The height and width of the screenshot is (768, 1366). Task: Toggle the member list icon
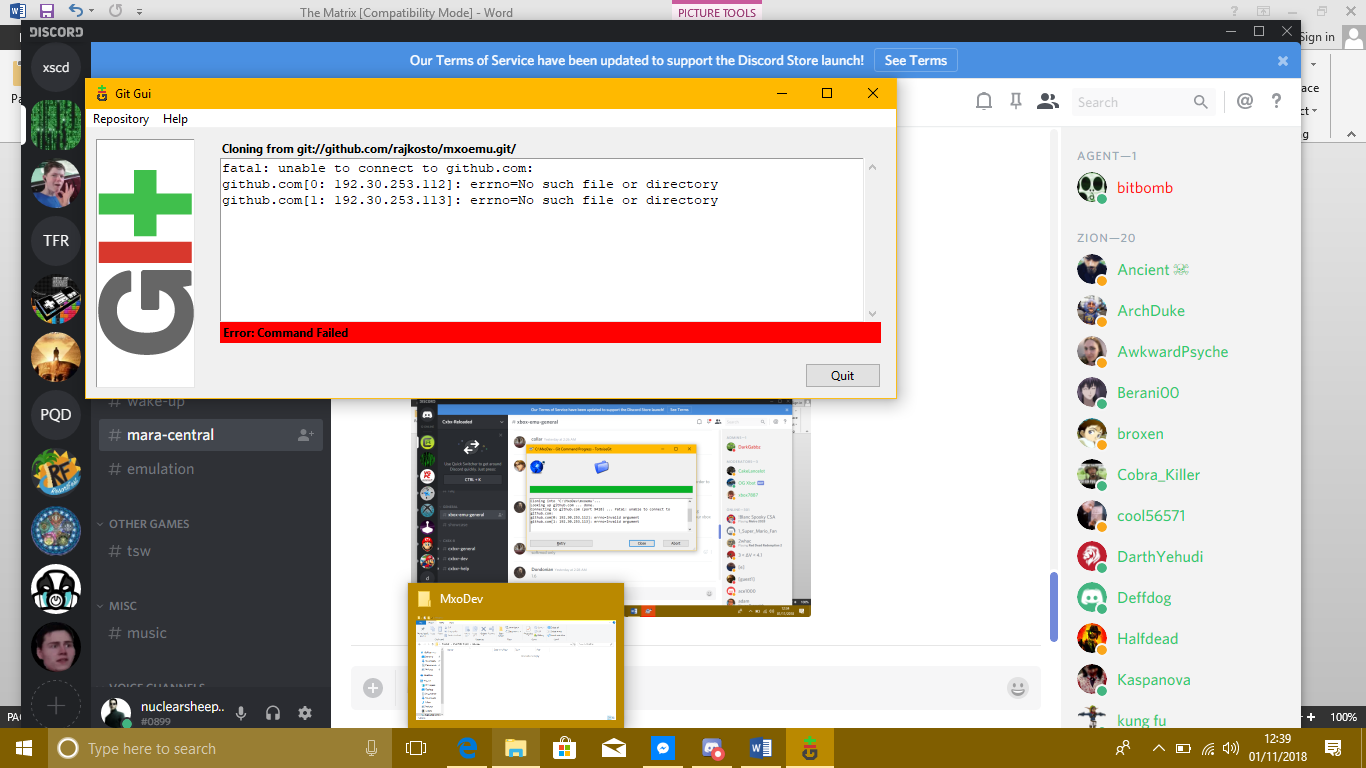[x=1048, y=101]
